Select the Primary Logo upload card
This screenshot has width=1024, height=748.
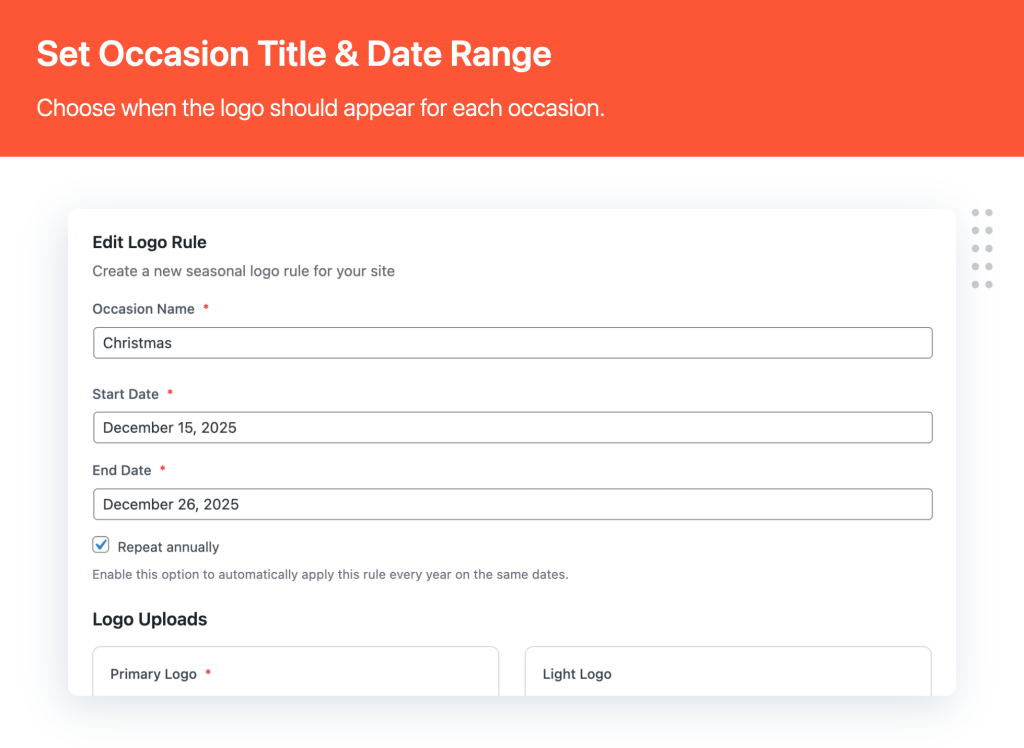(295, 672)
